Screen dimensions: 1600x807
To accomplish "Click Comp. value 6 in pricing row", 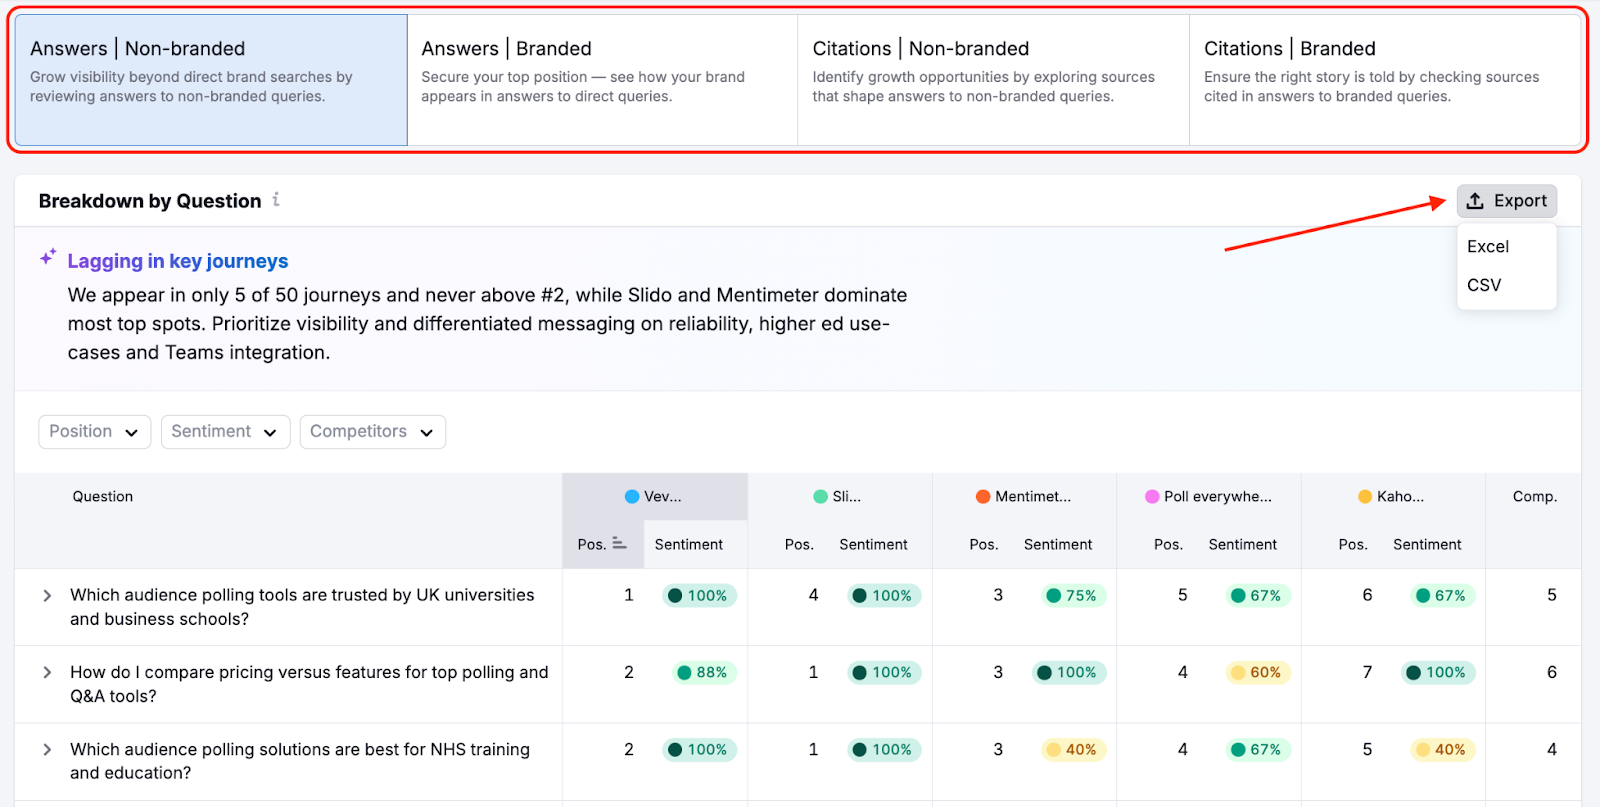I will click(1552, 673).
